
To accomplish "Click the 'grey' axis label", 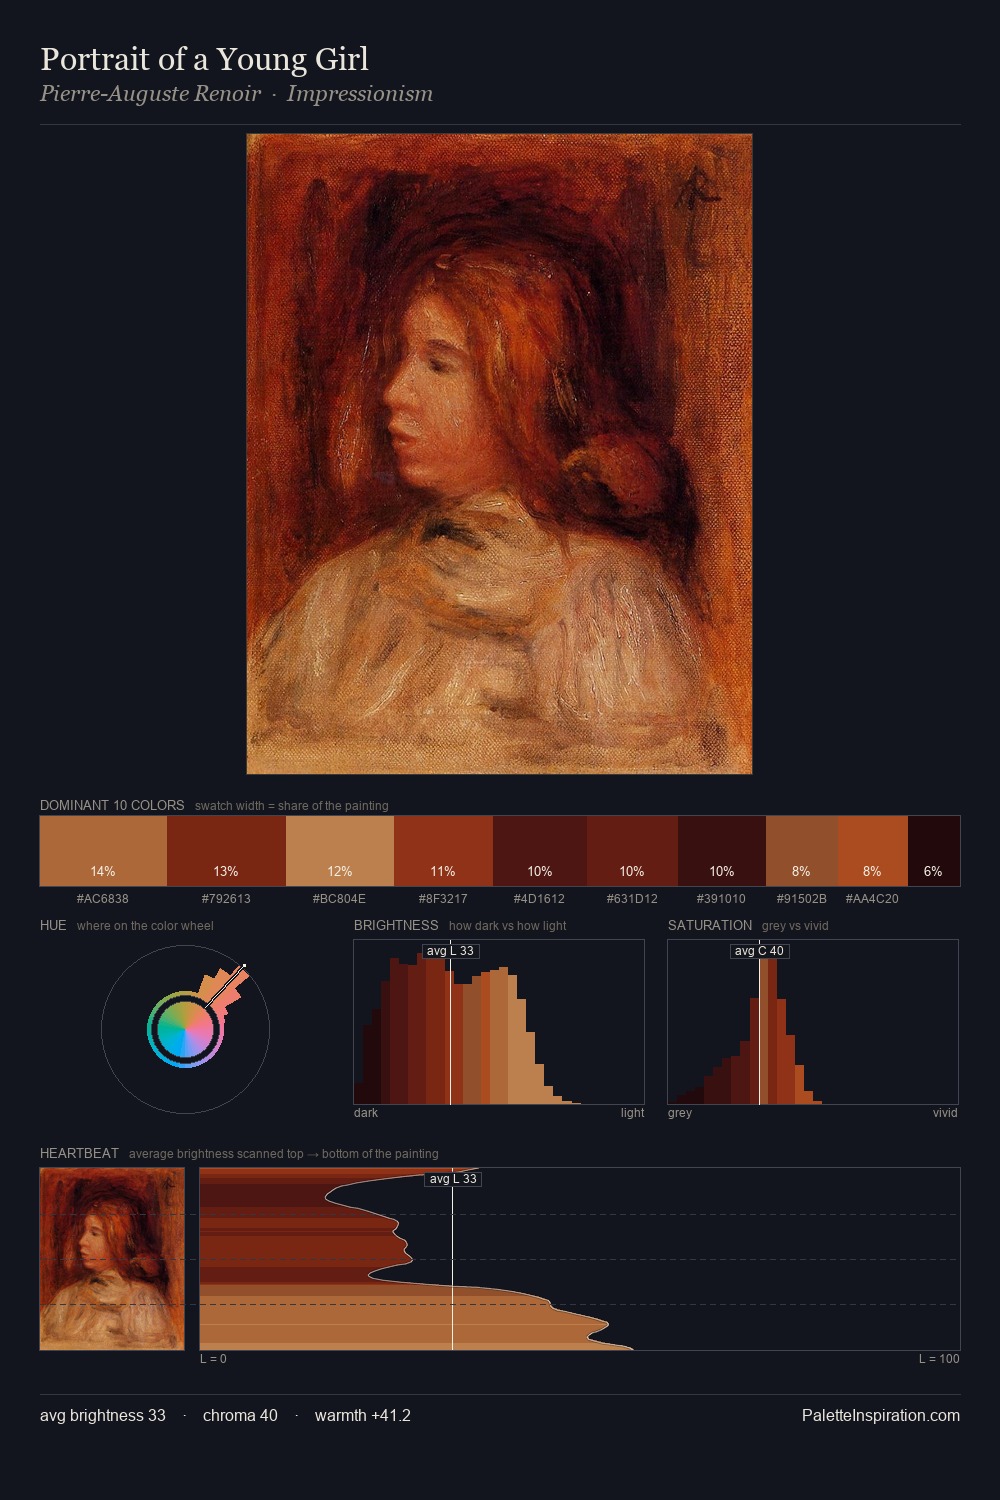I will tap(680, 1112).
